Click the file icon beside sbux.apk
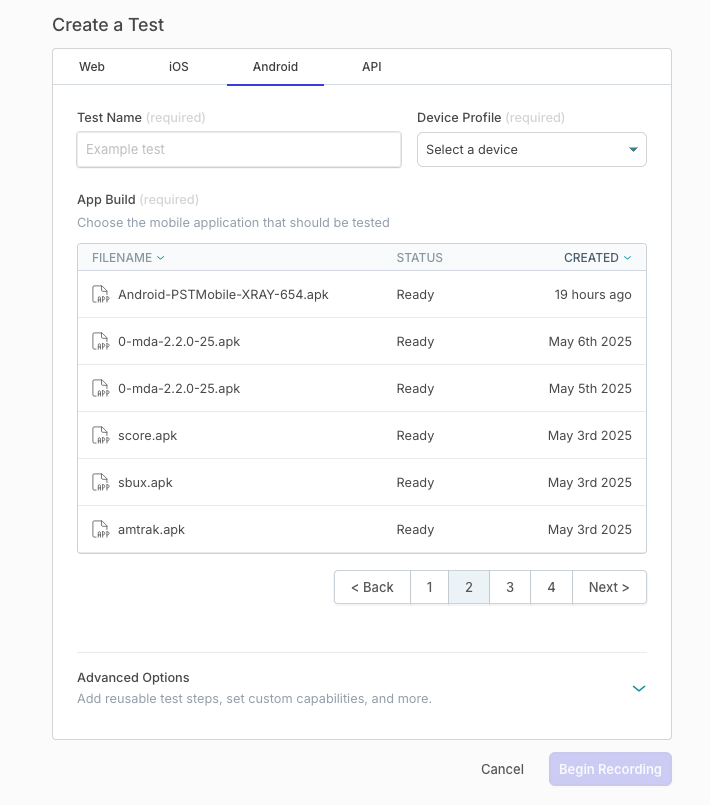This screenshot has height=805, width=710. [100, 483]
